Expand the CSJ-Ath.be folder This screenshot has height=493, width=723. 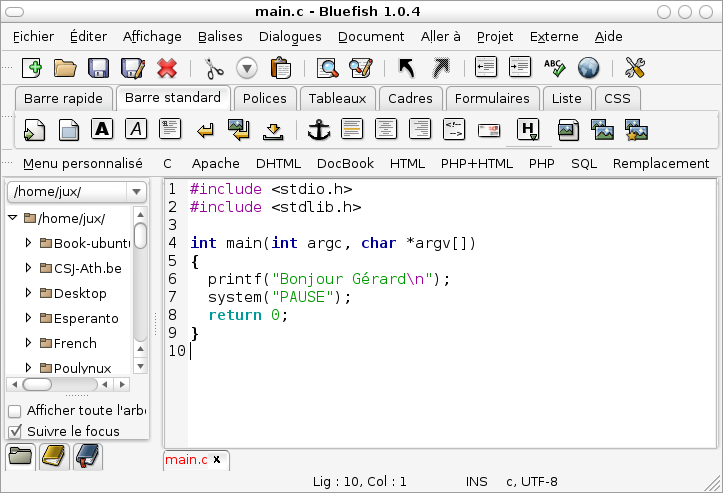[x=28, y=267]
